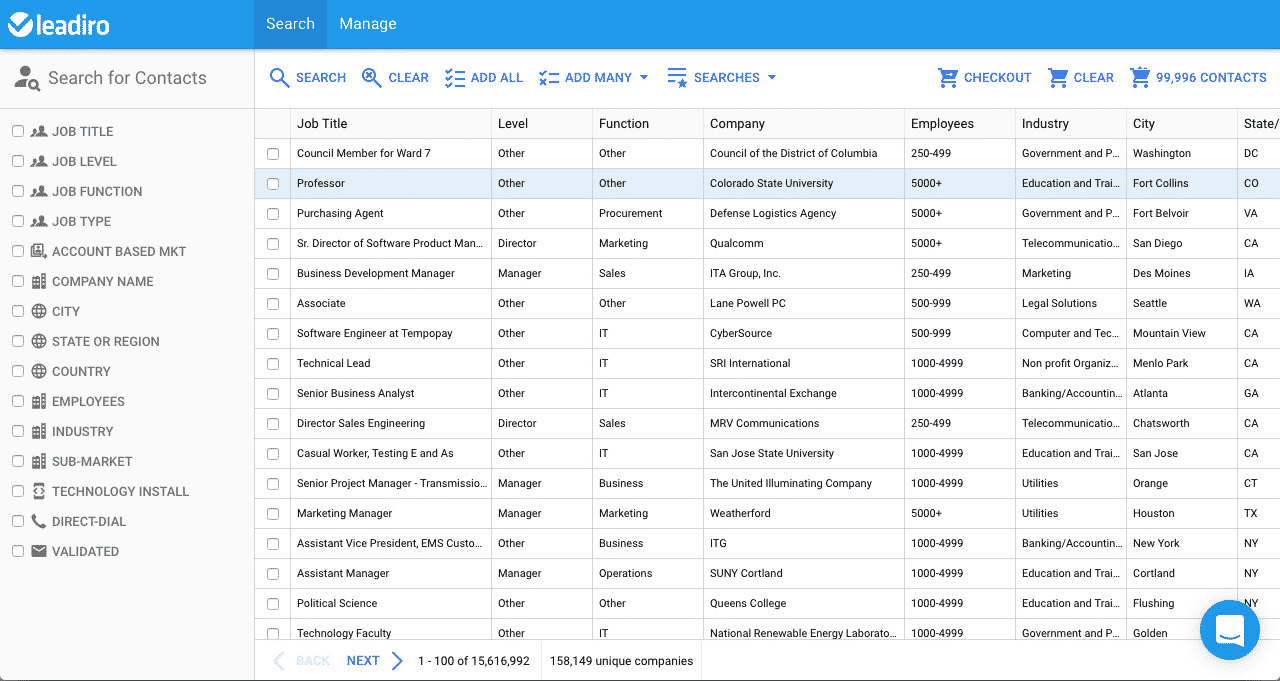Open the chat support bubble
The image size is (1280, 681).
click(1229, 629)
